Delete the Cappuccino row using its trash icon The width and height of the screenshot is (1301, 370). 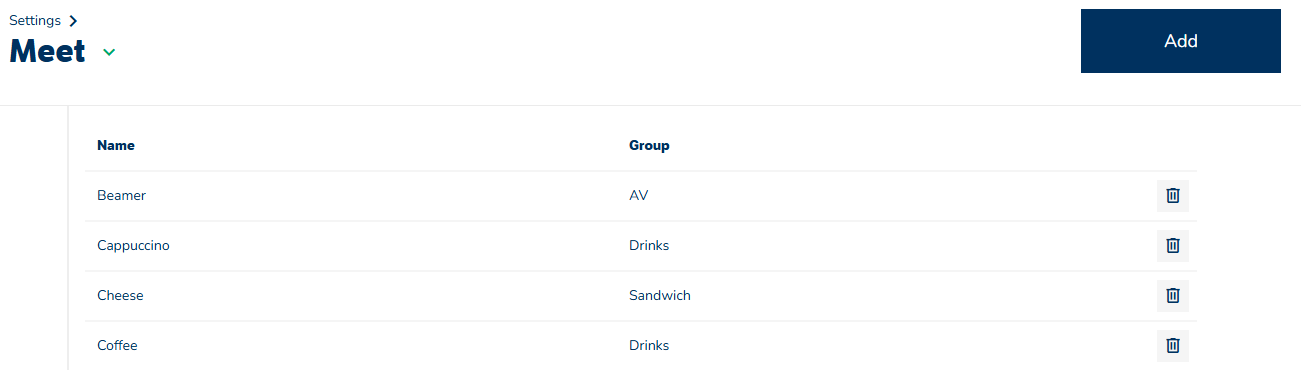[x=1173, y=246]
